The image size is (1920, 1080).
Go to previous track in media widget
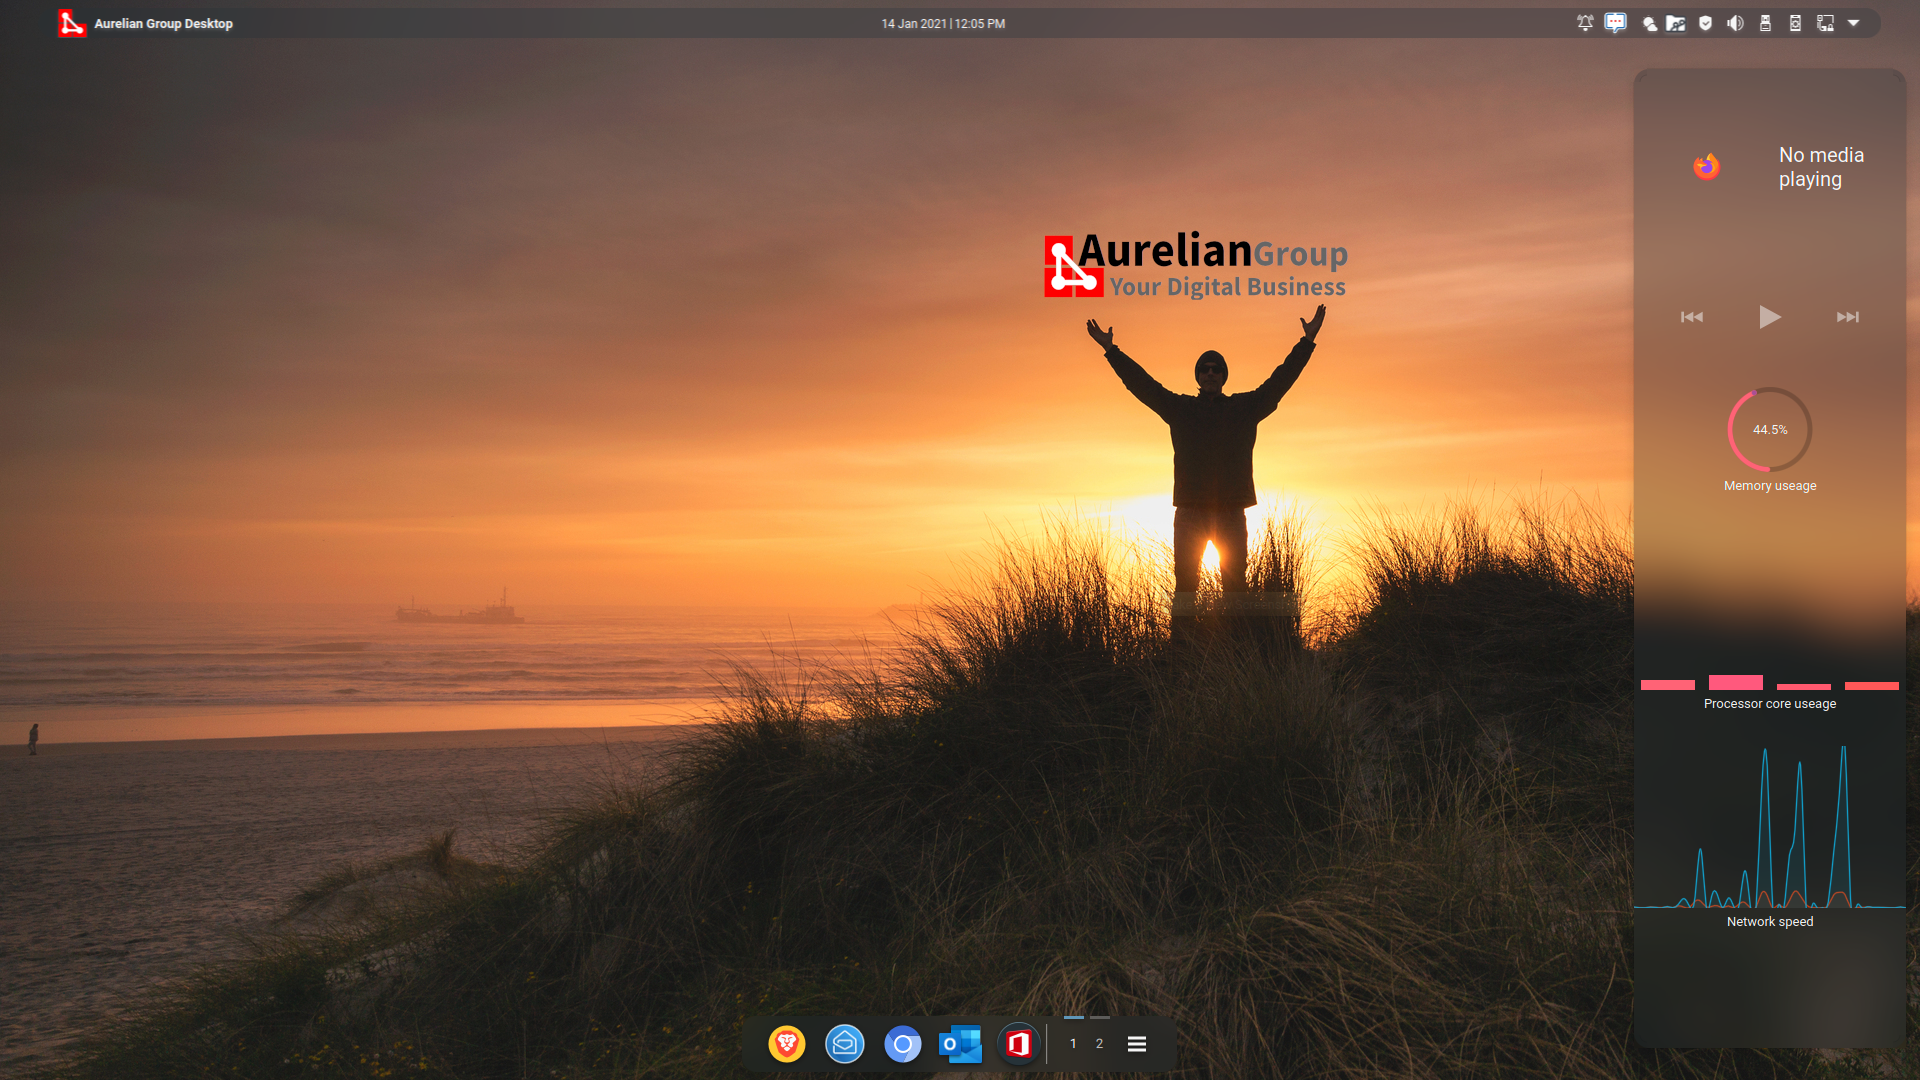point(1692,317)
